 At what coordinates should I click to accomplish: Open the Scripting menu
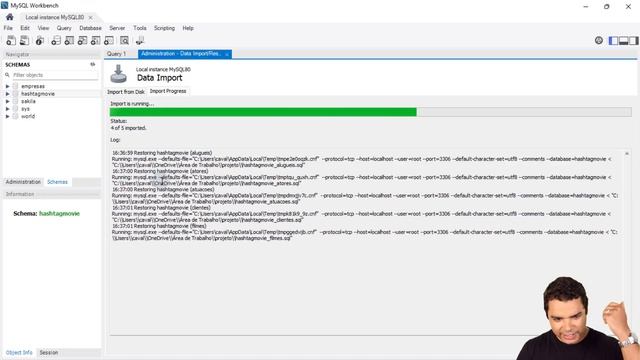point(164,28)
